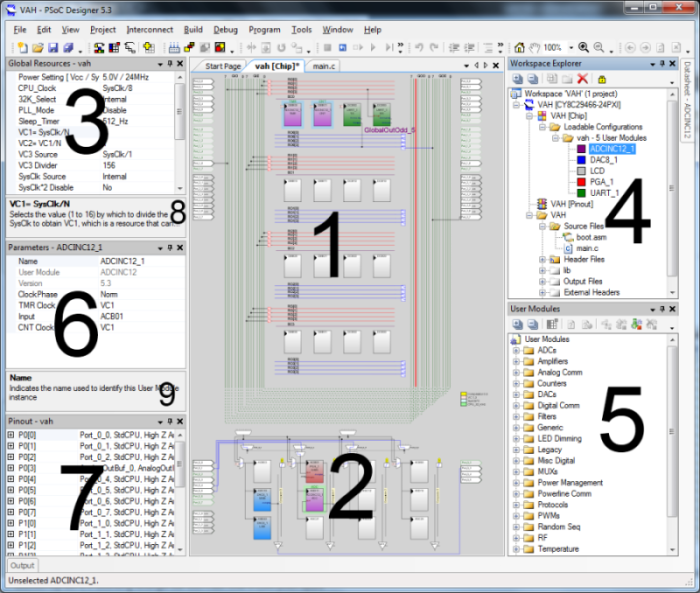Click the Navigate Forward round arrow
Image resolution: width=700 pixels, height=593 pixels.
click(645, 47)
